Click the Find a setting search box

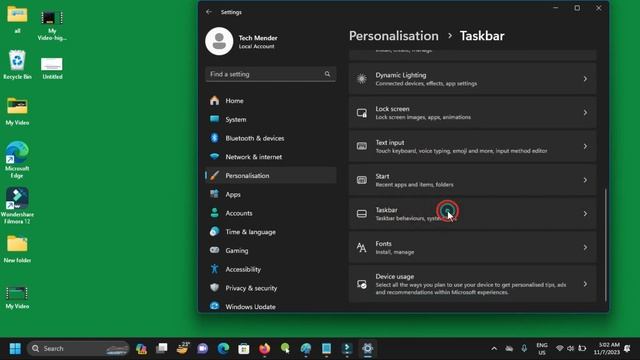click(x=271, y=74)
